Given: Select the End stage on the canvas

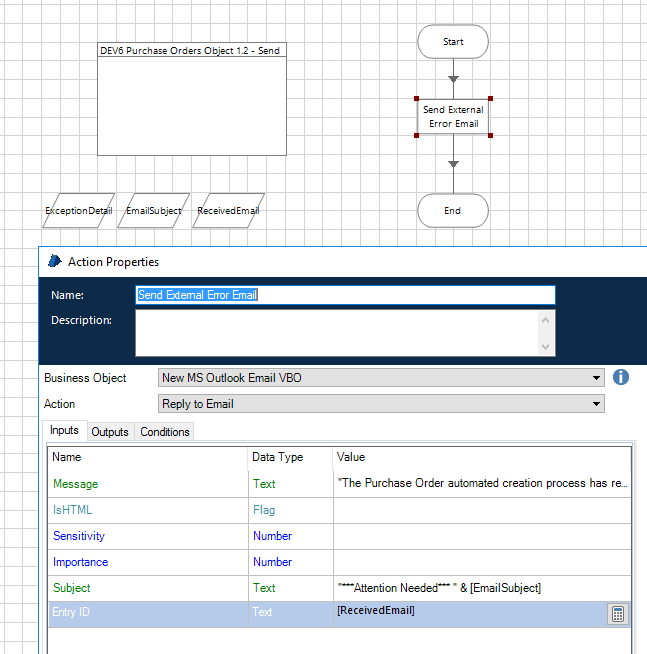Looking at the screenshot, I should click(453, 211).
